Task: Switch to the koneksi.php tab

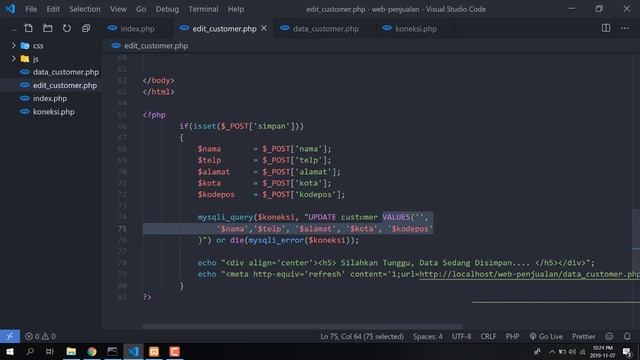Action: (x=416, y=29)
